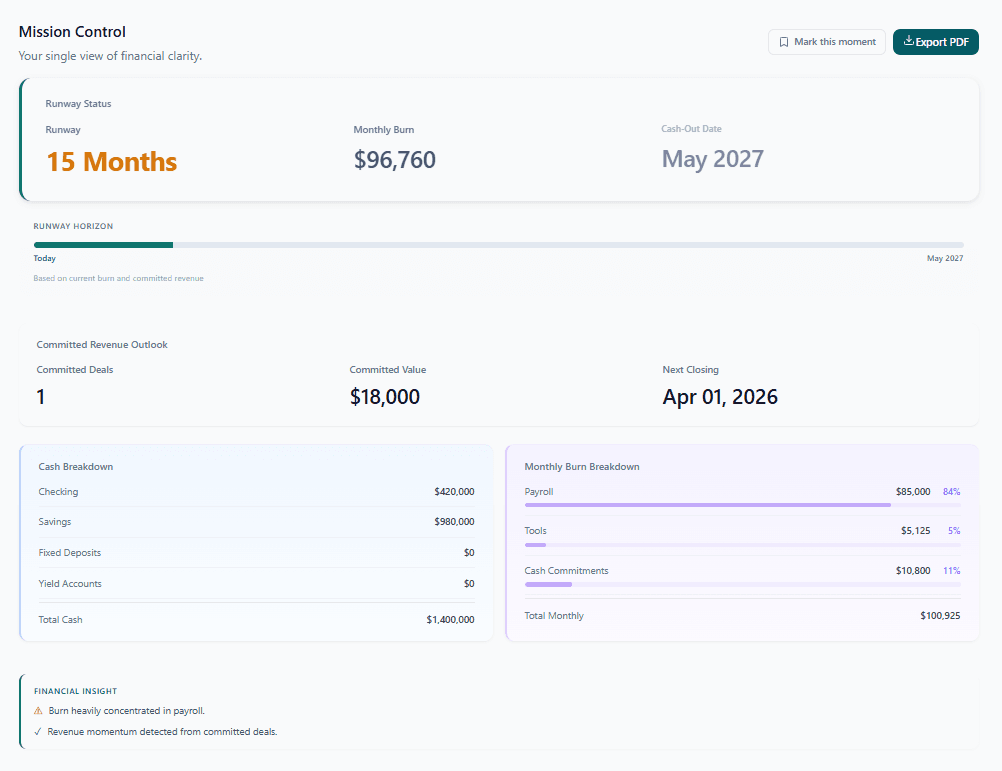Viewport: 1002px width, 771px height.
Task: Click the Checking row showing $420,000
Action: pos(255,491)
